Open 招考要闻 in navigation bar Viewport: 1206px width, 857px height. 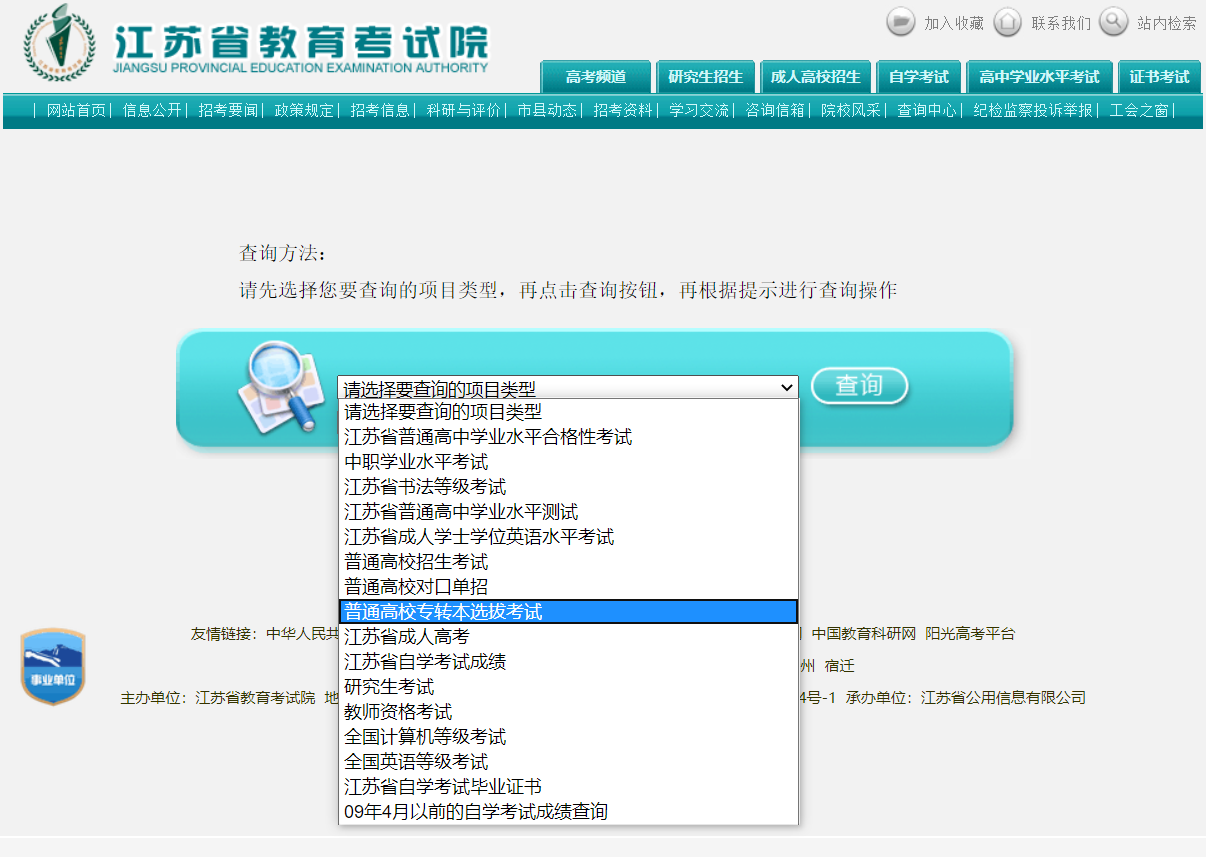(228, 111)
